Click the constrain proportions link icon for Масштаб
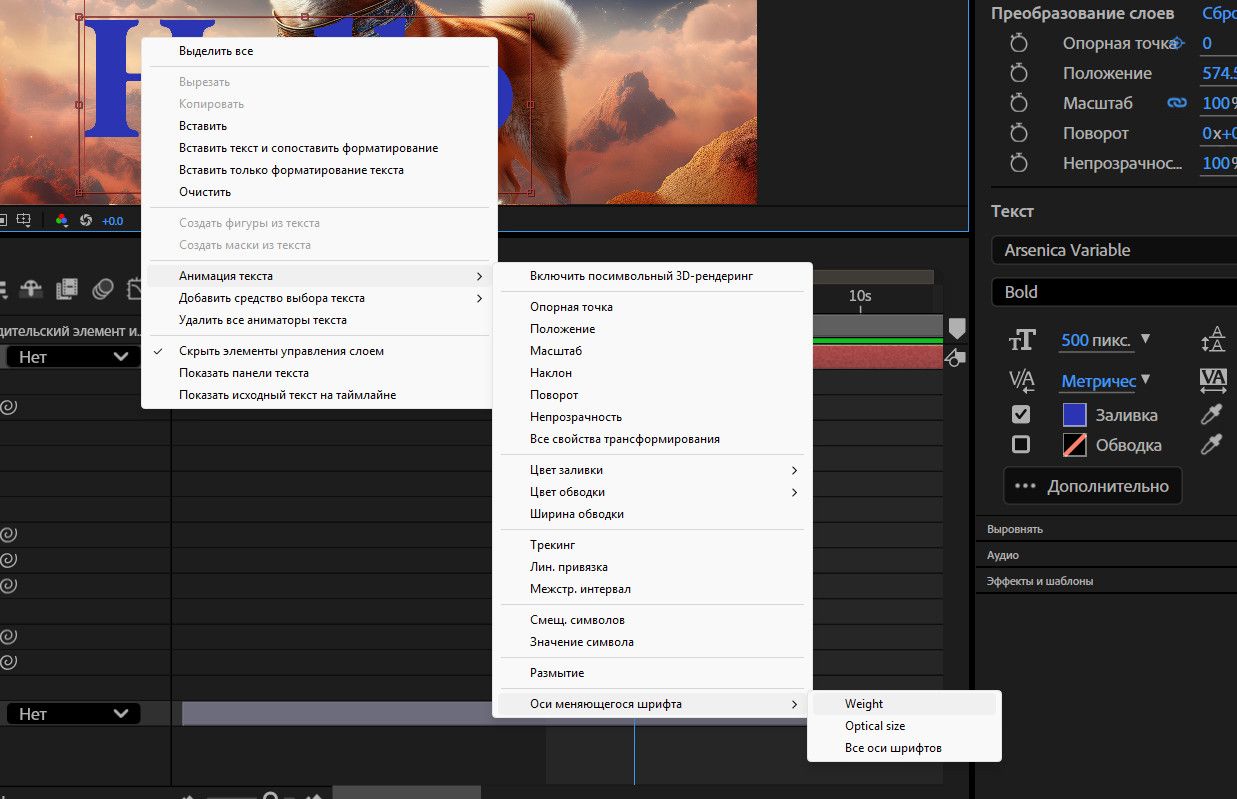This screenshot has height=799, width=1237. click(1177, 103)
